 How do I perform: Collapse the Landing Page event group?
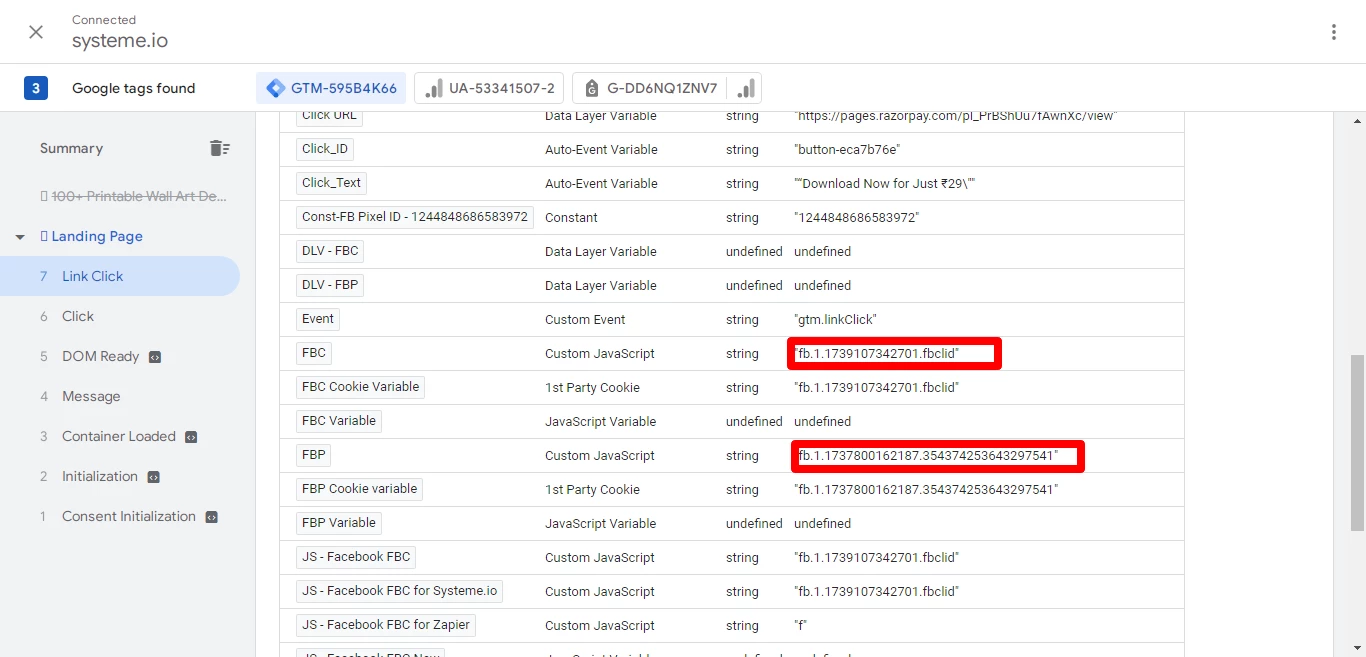click(x=20, y=237)
